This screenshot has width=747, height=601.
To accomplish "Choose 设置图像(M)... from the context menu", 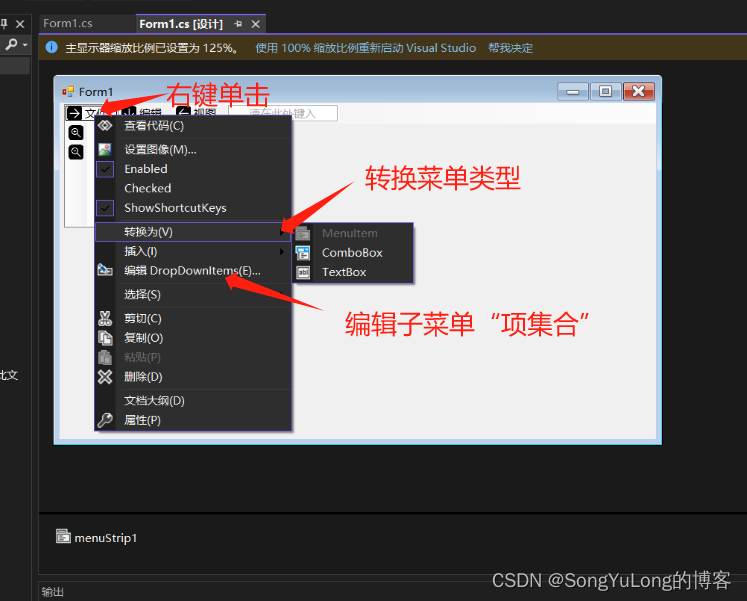I will point(193,150).
